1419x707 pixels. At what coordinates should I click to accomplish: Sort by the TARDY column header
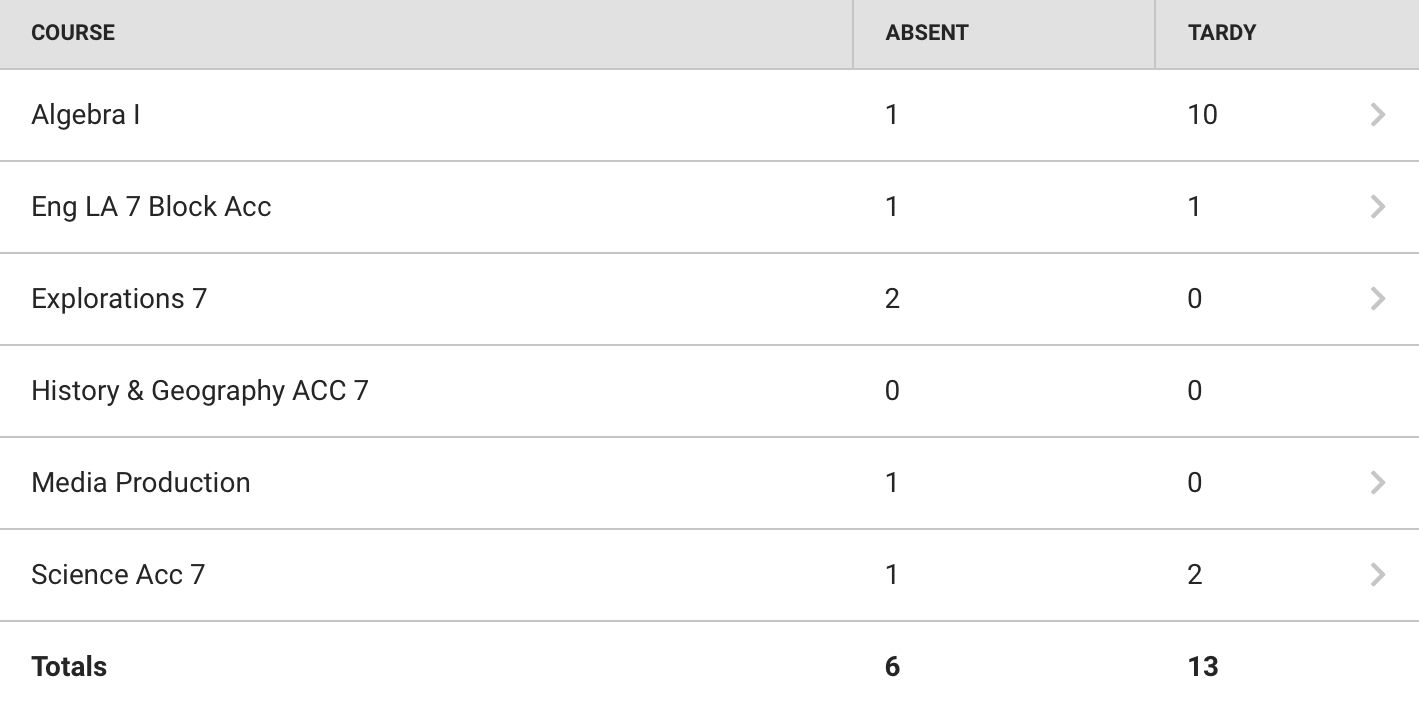(1222, 33)
